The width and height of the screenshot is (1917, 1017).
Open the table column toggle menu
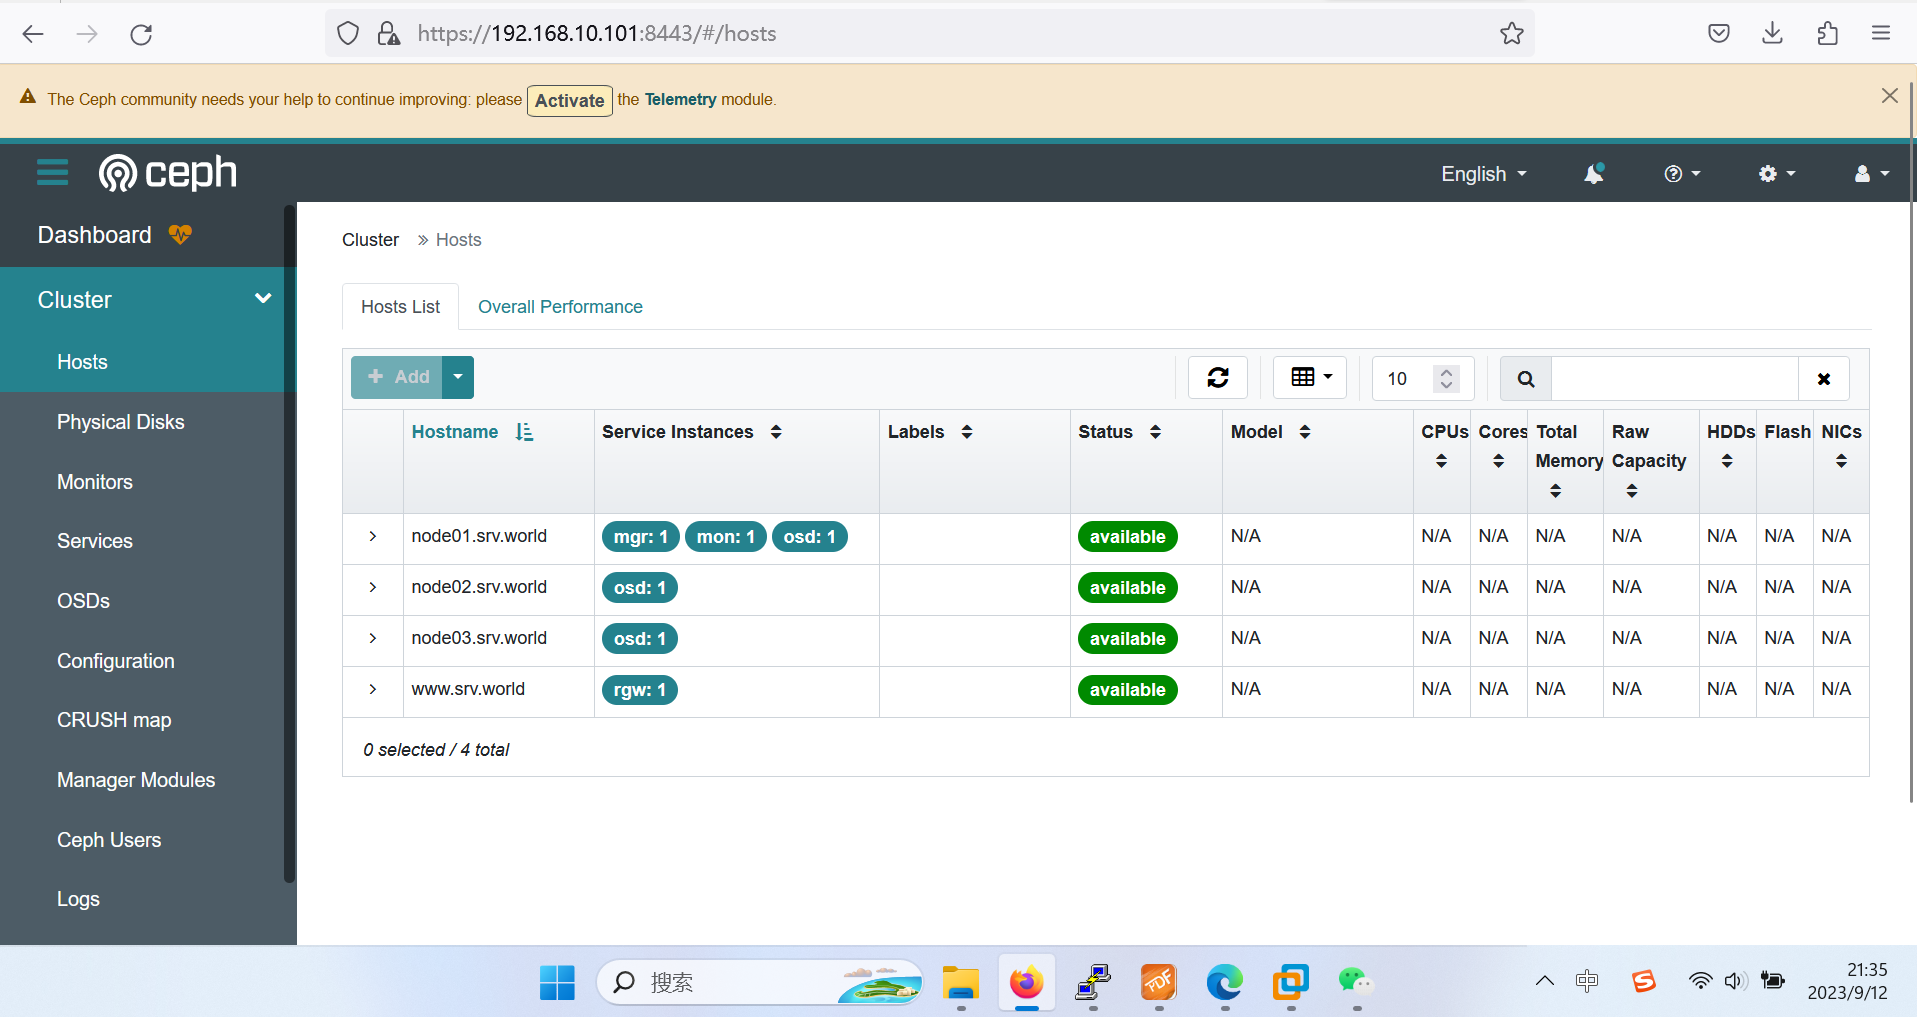(1310, 378)
